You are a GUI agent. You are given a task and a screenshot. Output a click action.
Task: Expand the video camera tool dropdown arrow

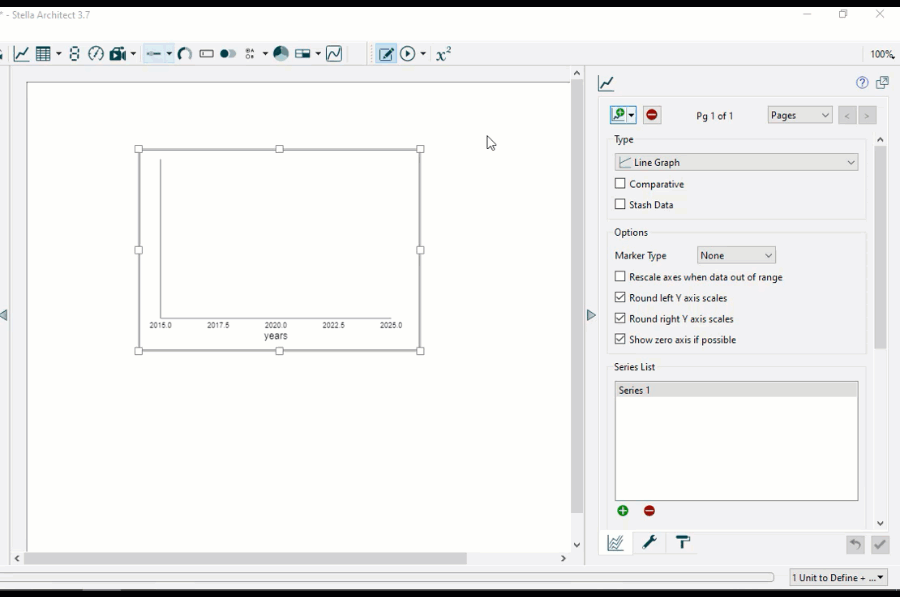(133, 54)
